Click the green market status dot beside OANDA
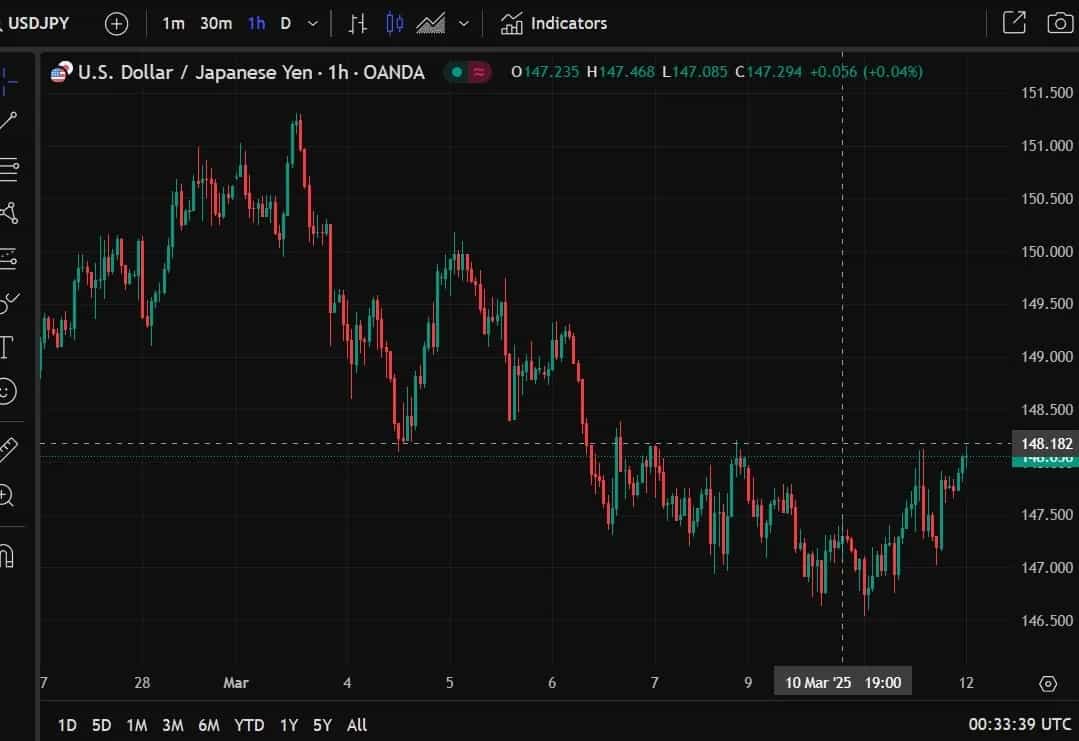This screenshot has height=741, width=1079. click(455, 72)
